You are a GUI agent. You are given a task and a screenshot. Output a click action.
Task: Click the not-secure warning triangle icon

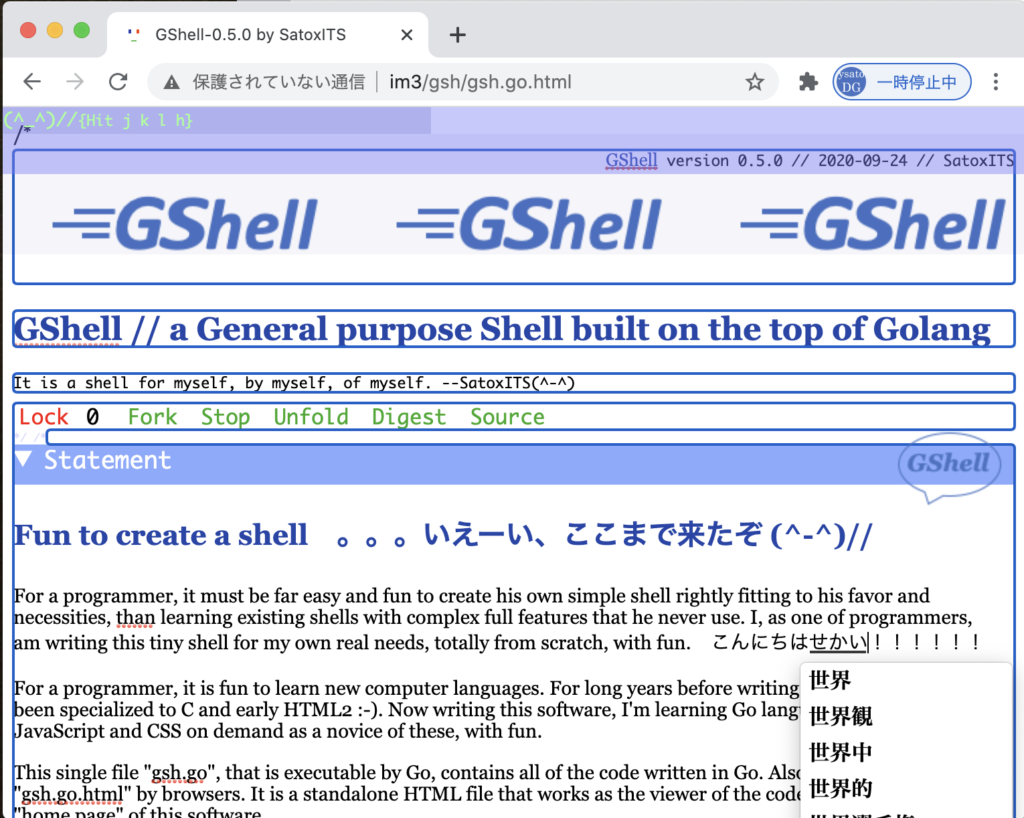pos(172,82)
